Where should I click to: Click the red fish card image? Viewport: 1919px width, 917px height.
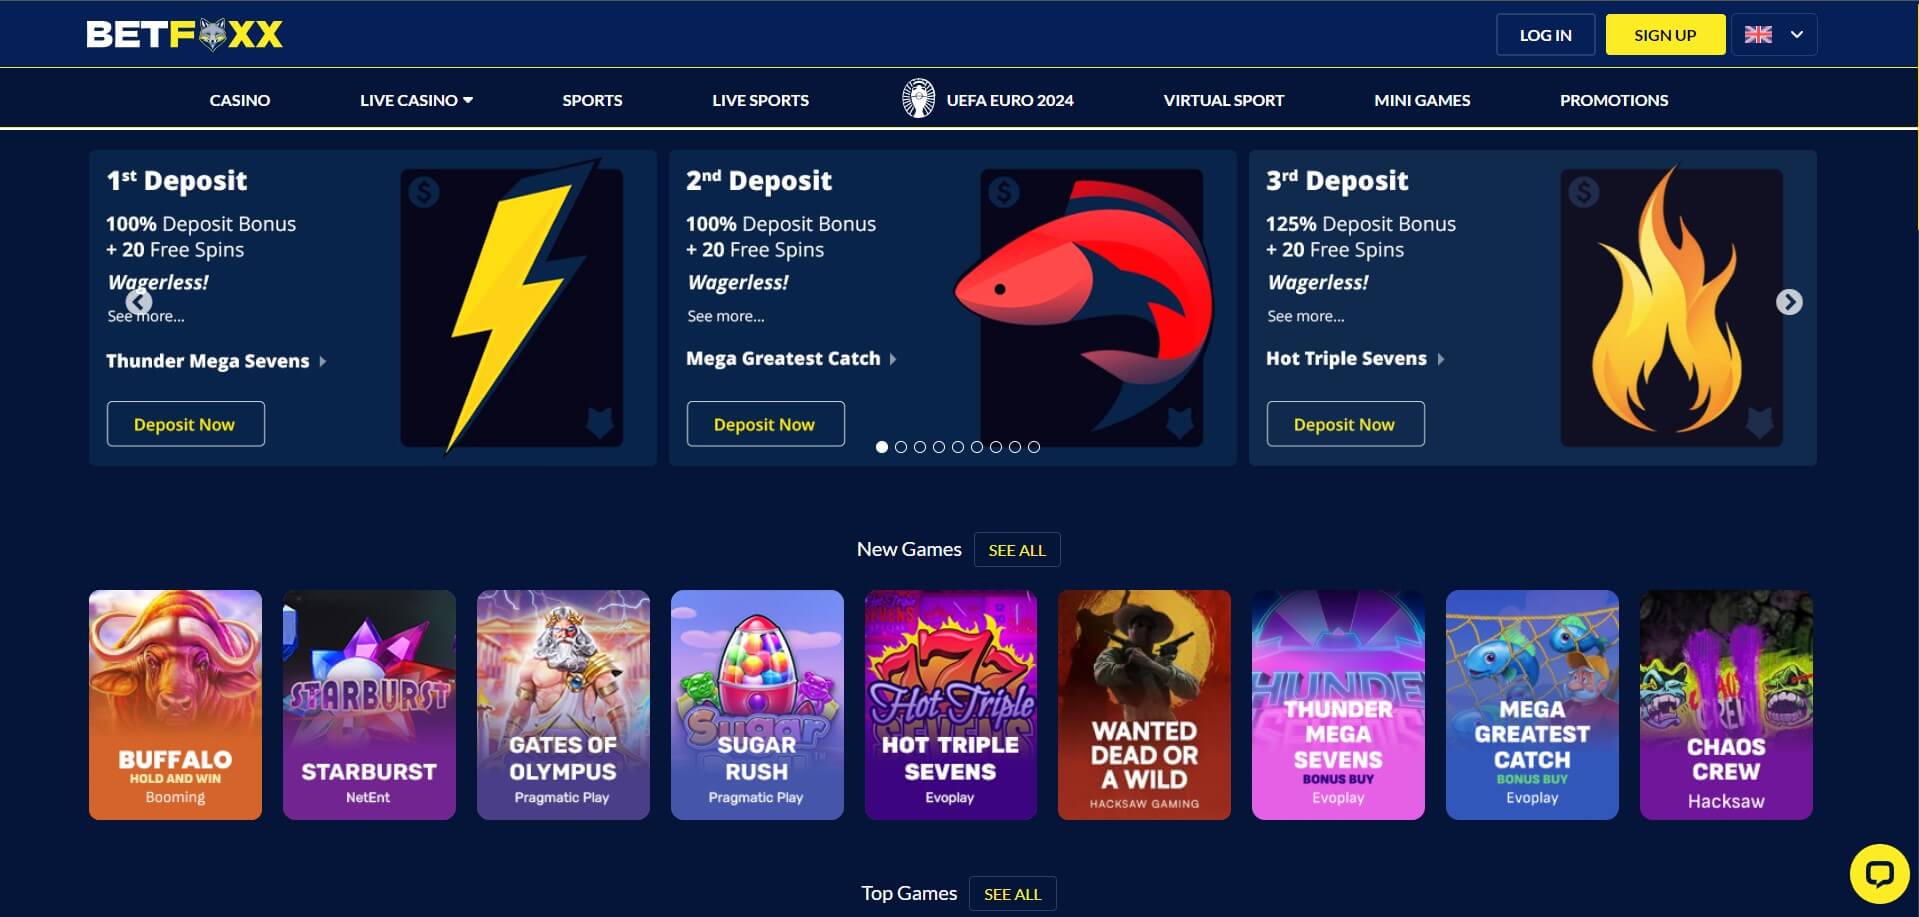1087,307
